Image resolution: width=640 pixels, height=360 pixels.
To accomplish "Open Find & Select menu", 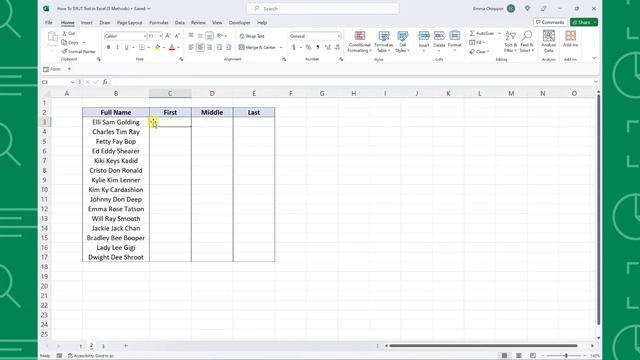I will pos(527,41).
